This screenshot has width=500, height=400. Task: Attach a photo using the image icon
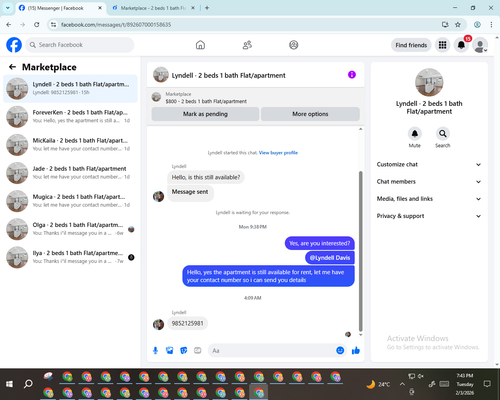[x=170, y=350]
